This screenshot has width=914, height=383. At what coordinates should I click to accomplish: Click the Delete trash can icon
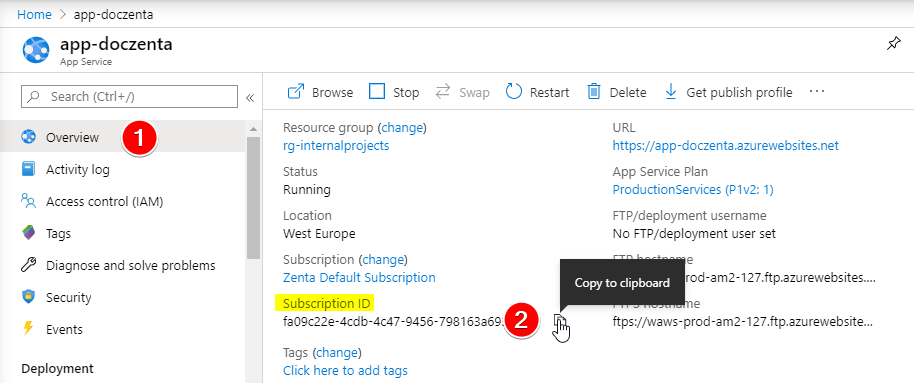coord(593,92)
